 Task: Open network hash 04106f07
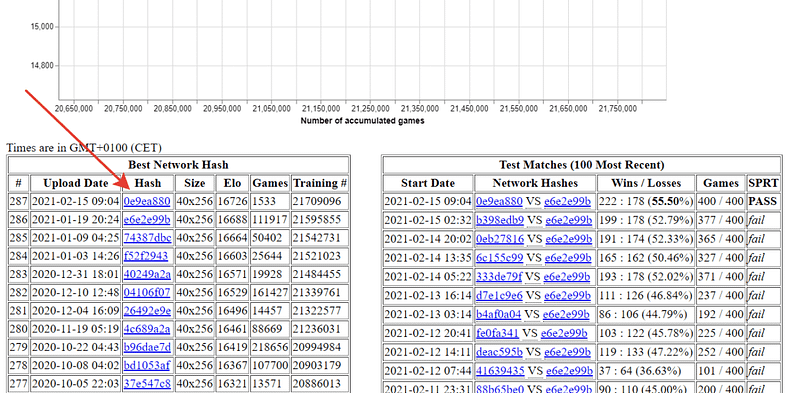pyautogui.click(x=147, y=292)
